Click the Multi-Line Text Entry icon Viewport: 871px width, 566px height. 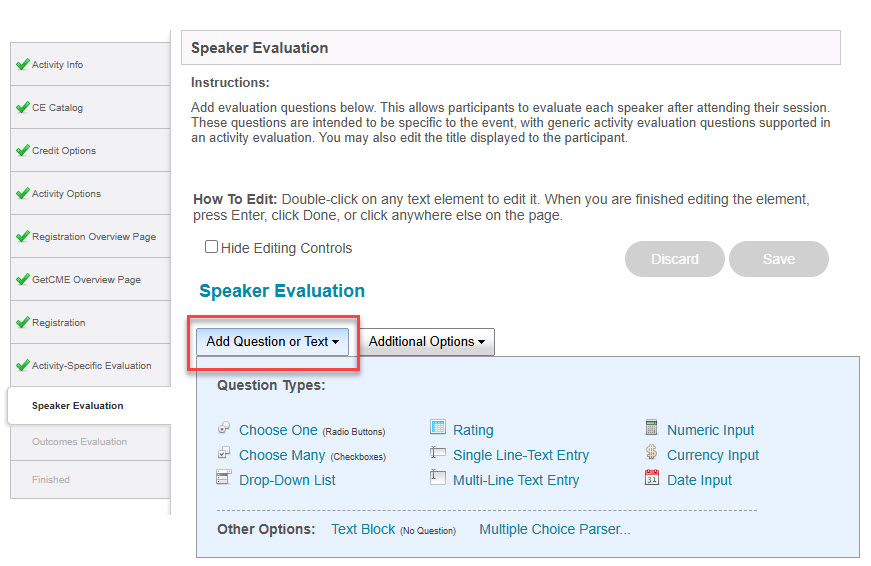pos(438,477)
